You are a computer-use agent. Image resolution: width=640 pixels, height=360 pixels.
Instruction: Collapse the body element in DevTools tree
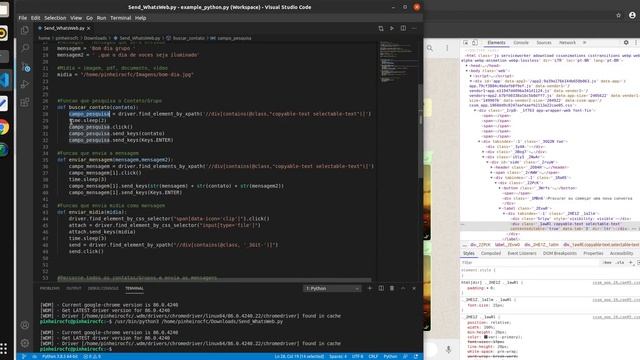[467, 71]
